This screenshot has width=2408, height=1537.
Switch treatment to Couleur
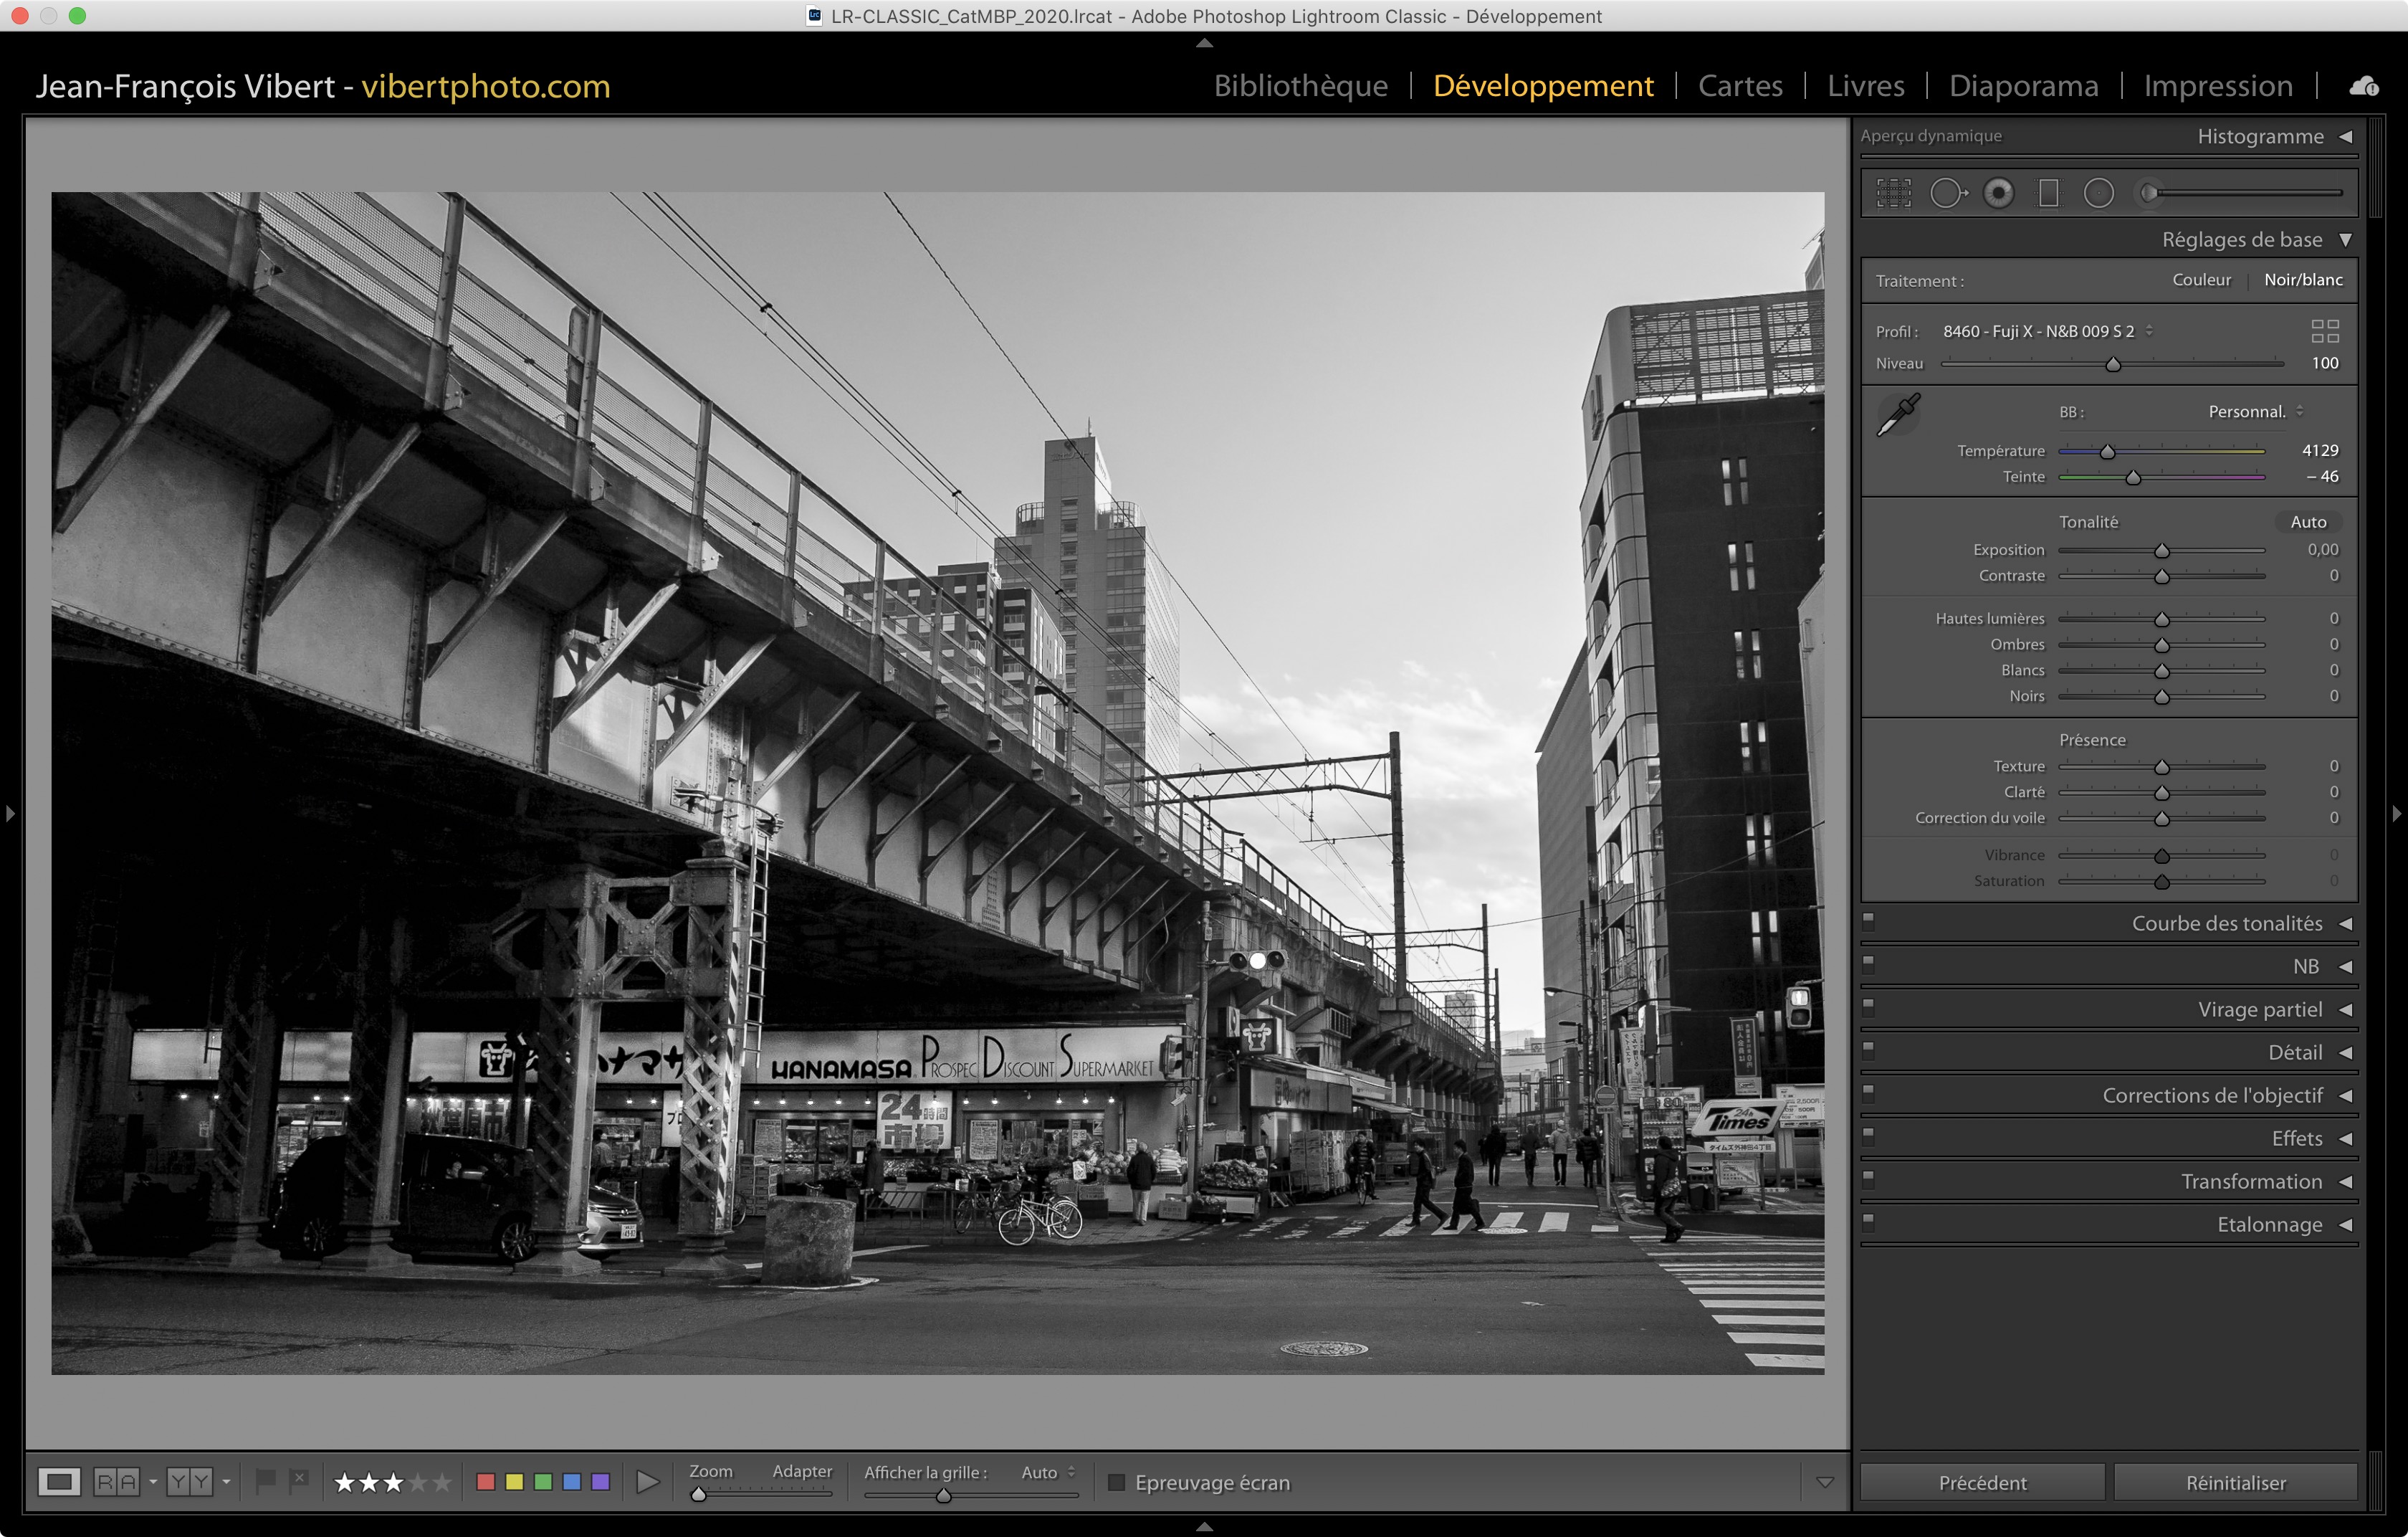(2201, 280)
